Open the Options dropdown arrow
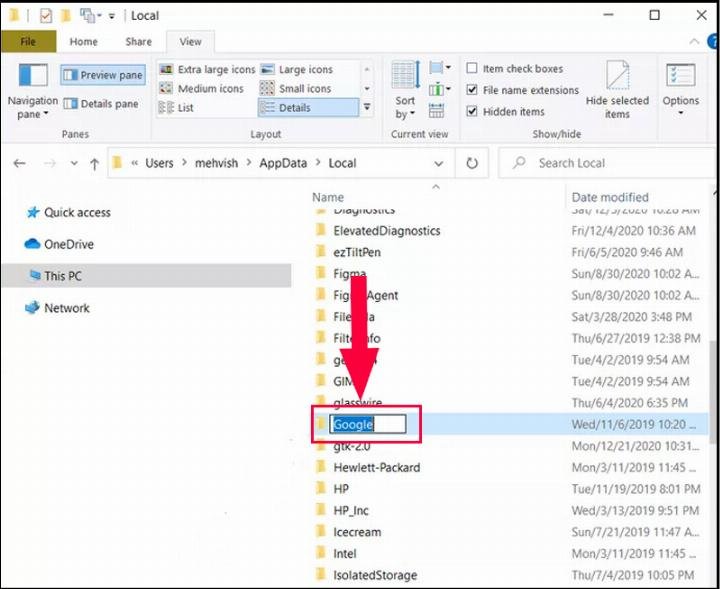720x589 pixels. coord(681,113)
